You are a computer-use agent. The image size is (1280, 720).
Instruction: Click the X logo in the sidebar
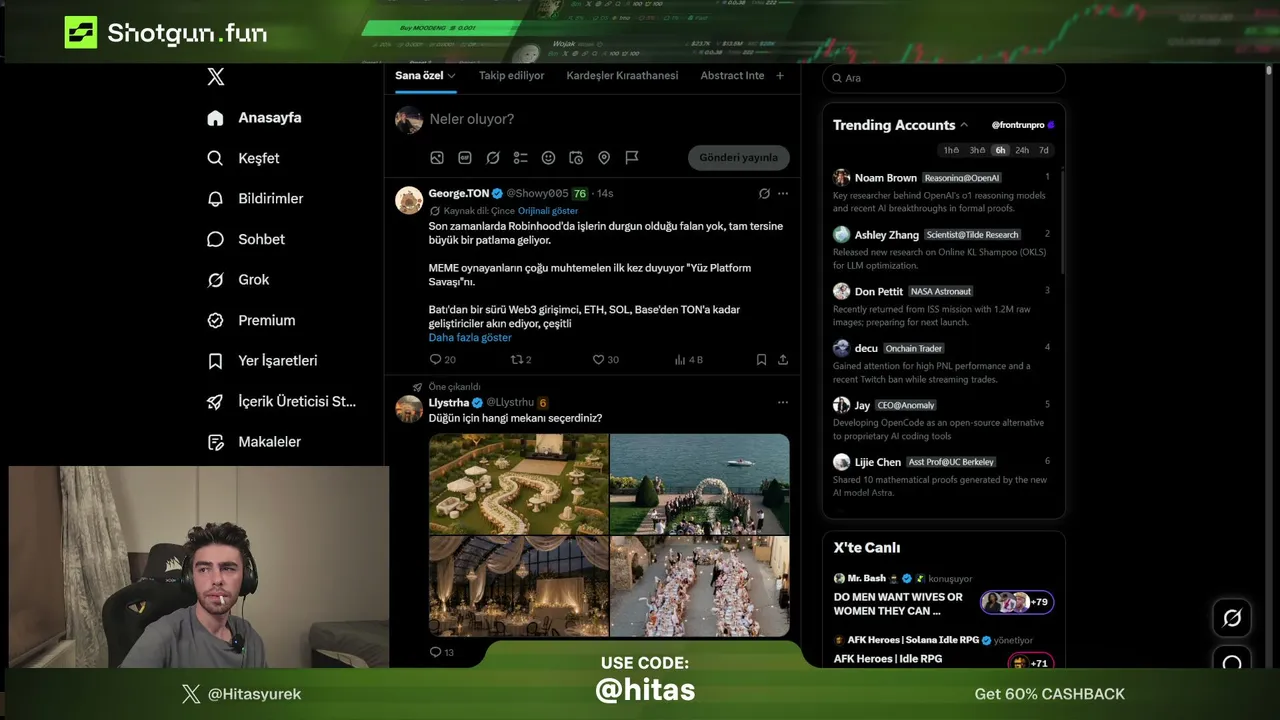click(x=215, y=77)
